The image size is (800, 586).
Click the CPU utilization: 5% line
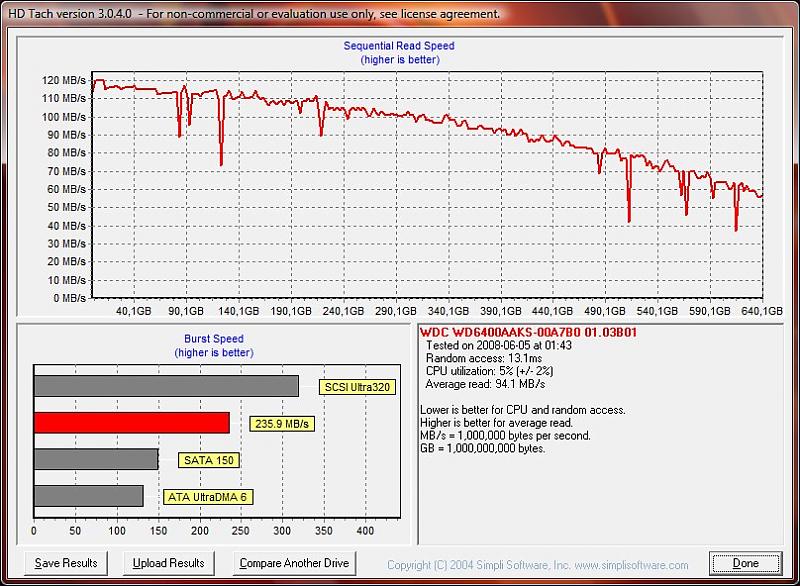[489, 371]
